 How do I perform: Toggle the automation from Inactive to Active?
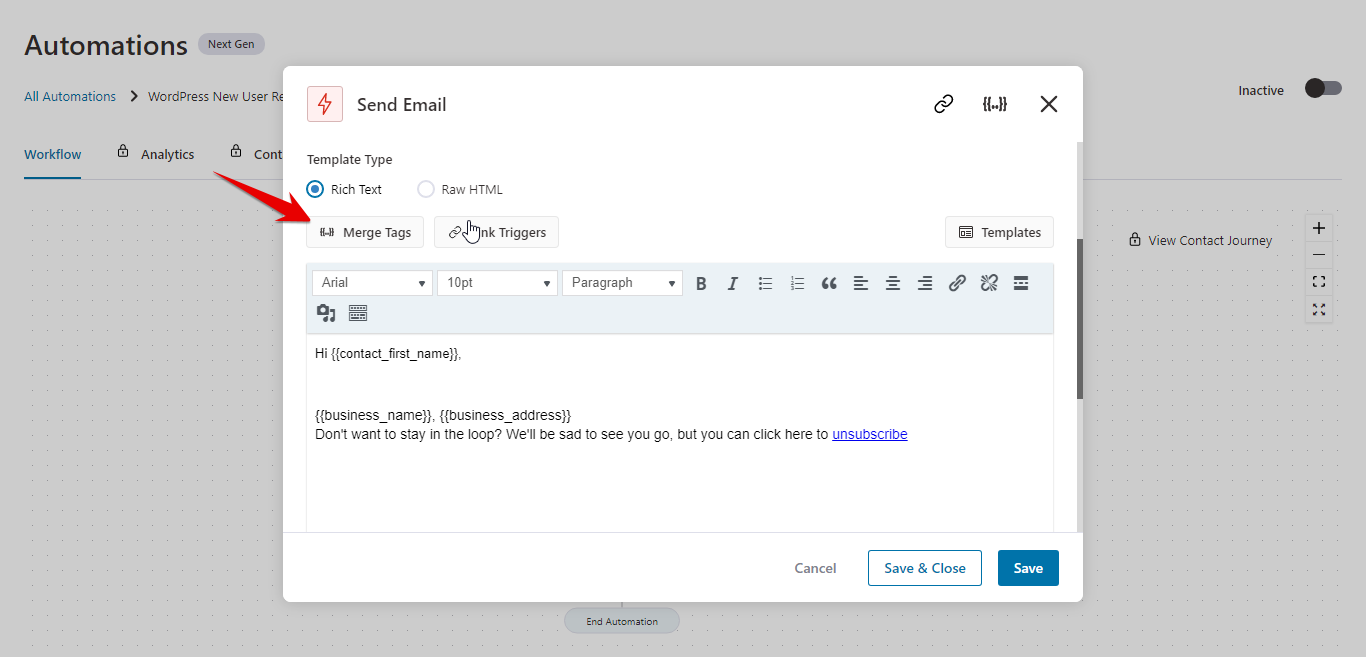pyautogui.click(x=1322, y=89)
